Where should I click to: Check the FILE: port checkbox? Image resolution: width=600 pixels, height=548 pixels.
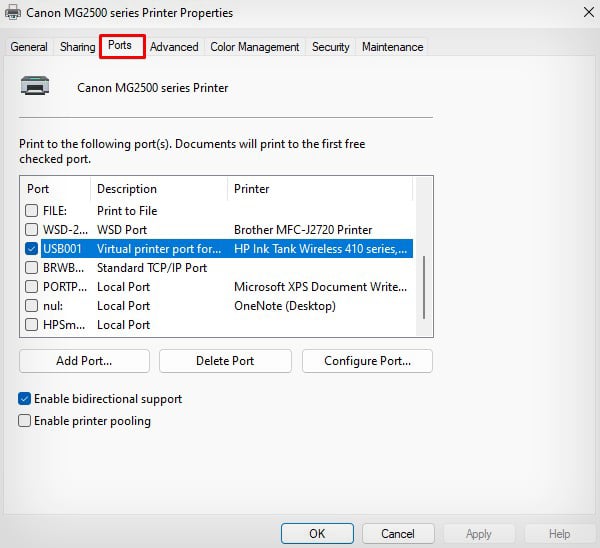(x=31, y=210)
